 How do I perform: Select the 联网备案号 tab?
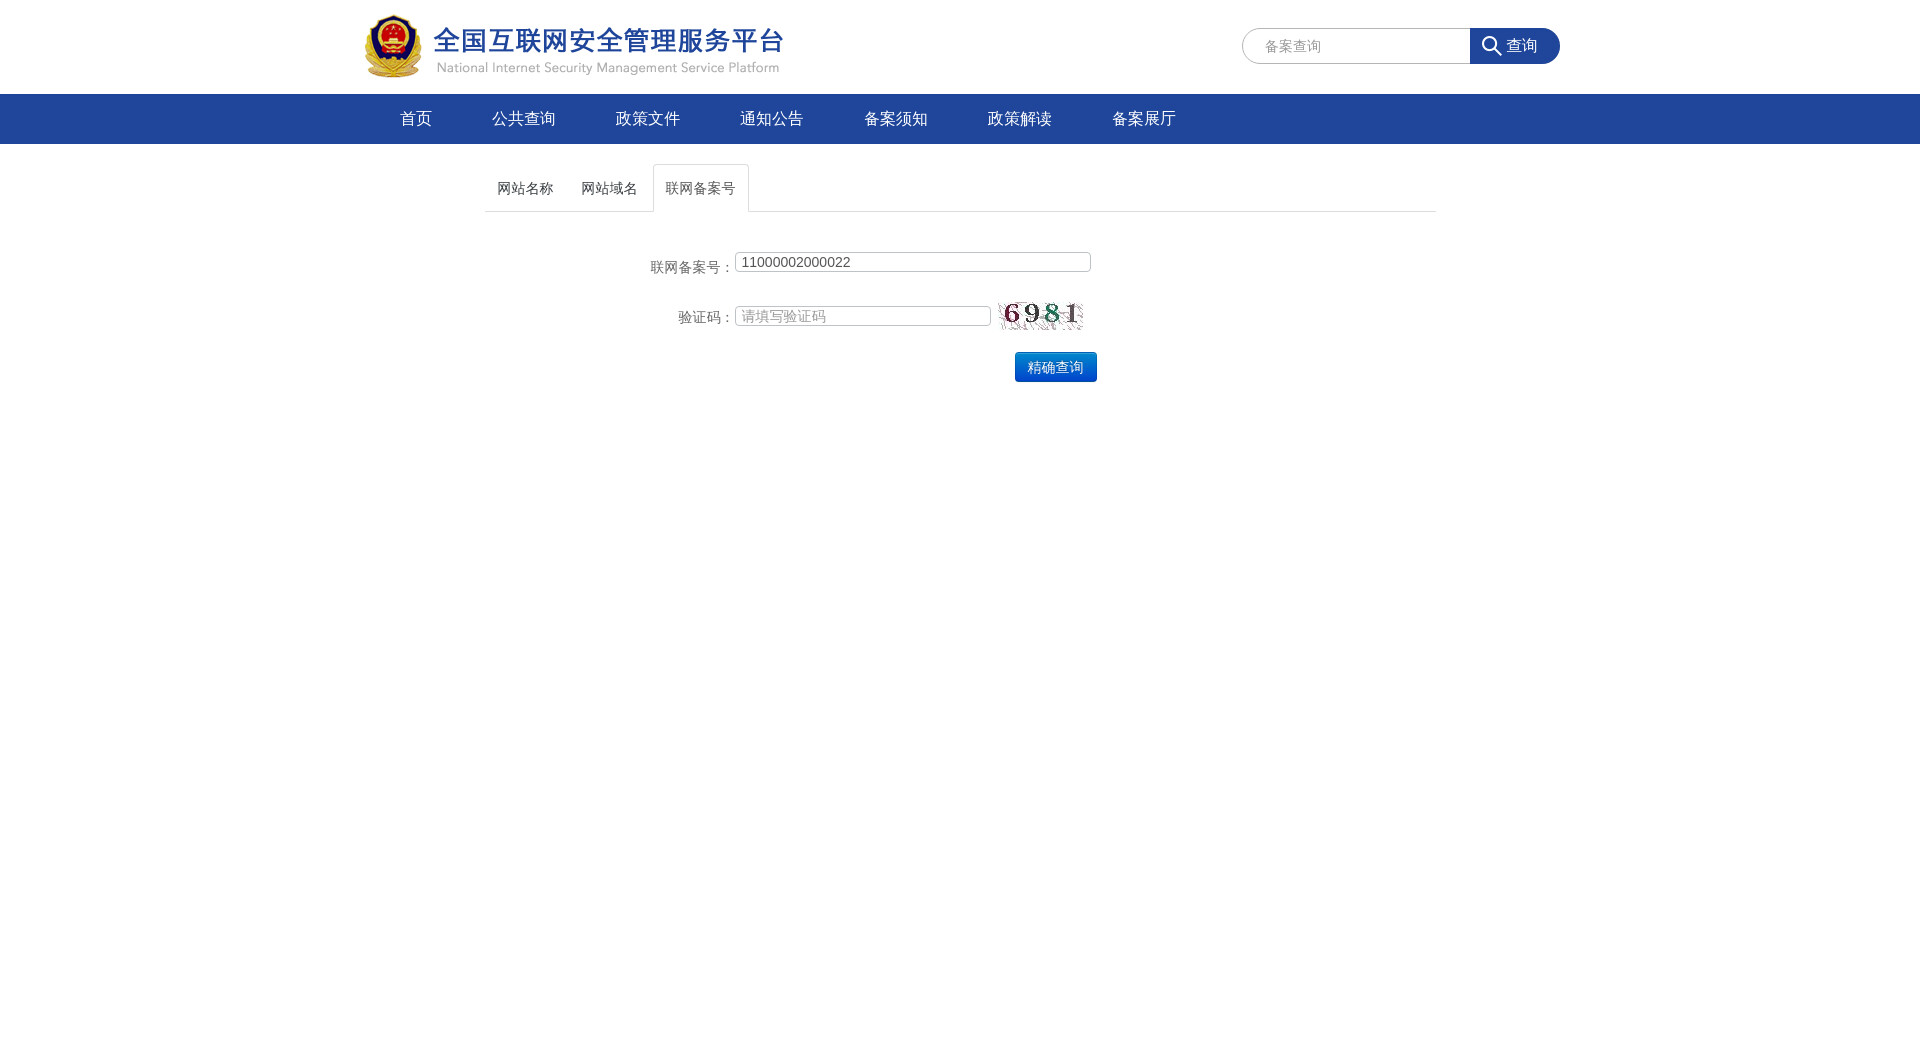tap(700, 189)
